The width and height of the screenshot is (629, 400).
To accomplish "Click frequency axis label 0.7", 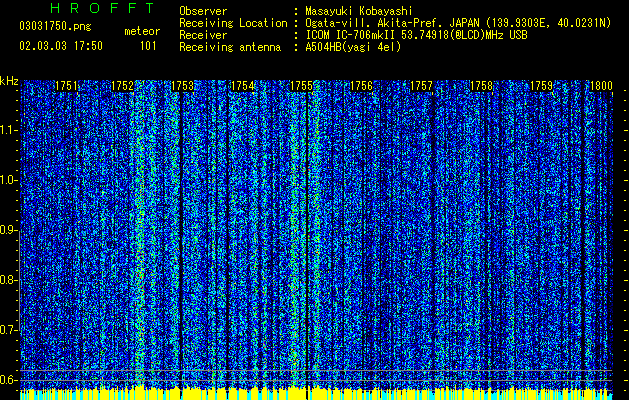I will [9, 330].
